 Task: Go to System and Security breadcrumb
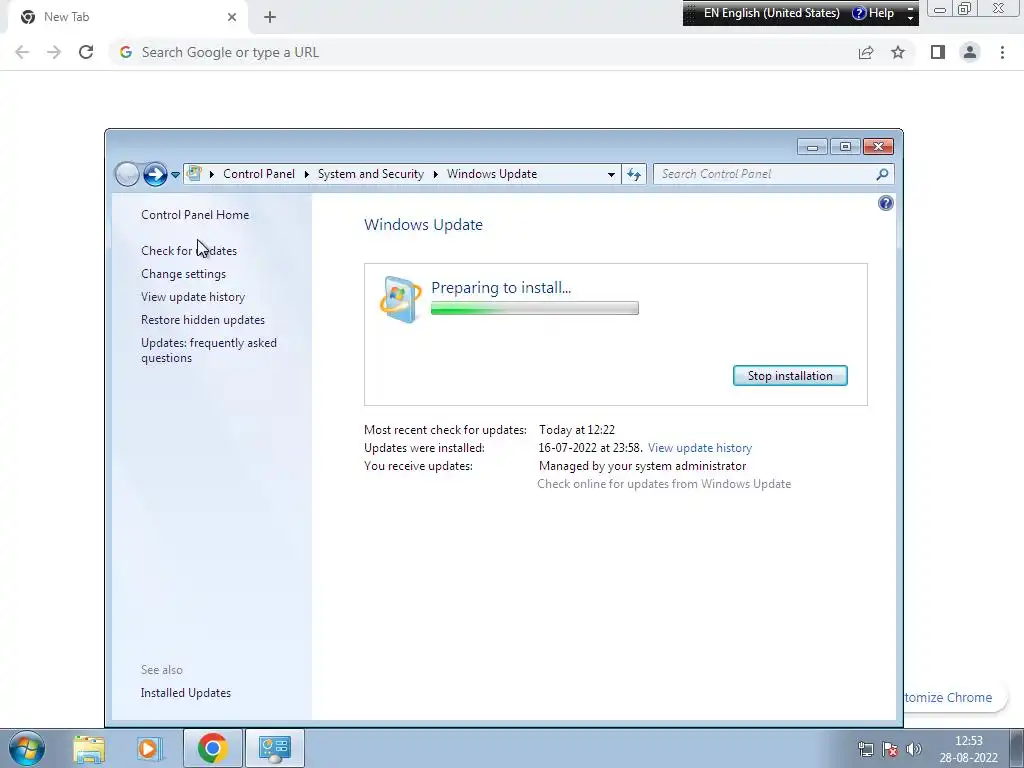(370, 174)
